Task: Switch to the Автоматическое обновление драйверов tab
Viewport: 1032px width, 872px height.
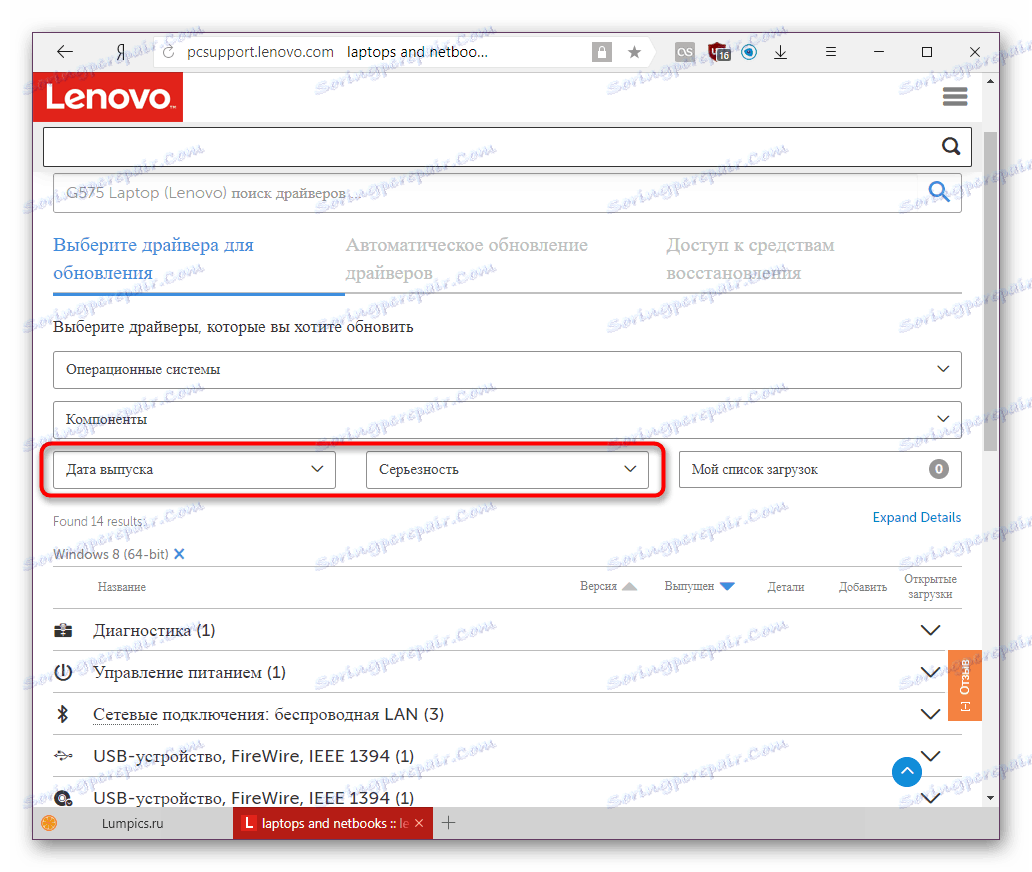Action: pos(467,258)
